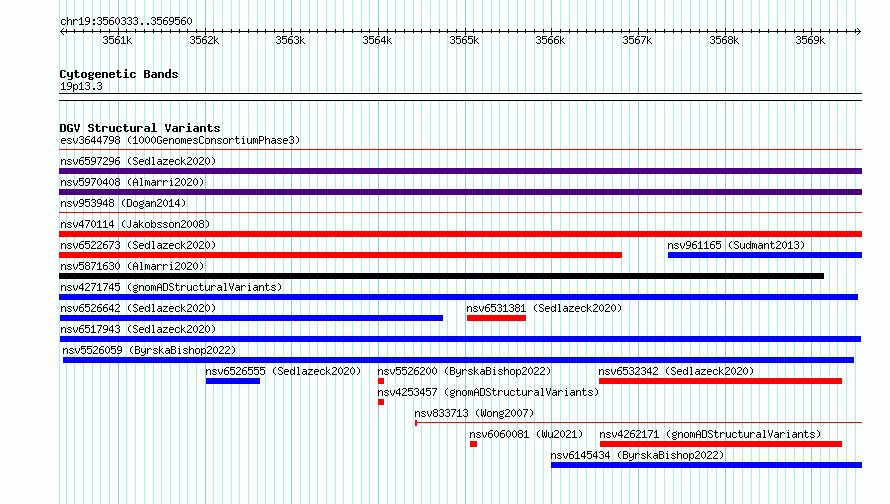890x504 pixels.
Task: Open the nsv5871630 (Almarri2020) label
Action: 132,266
